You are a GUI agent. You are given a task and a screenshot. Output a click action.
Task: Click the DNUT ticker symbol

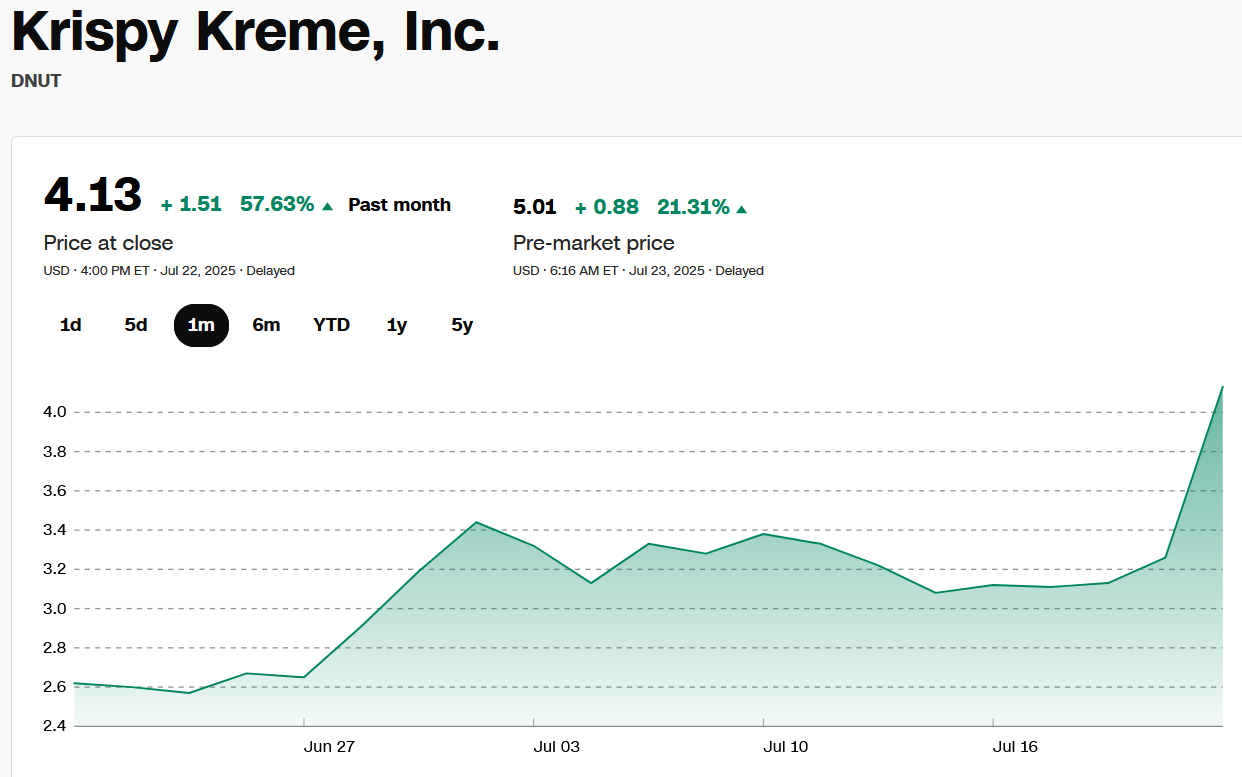click(x=36, y=81)
